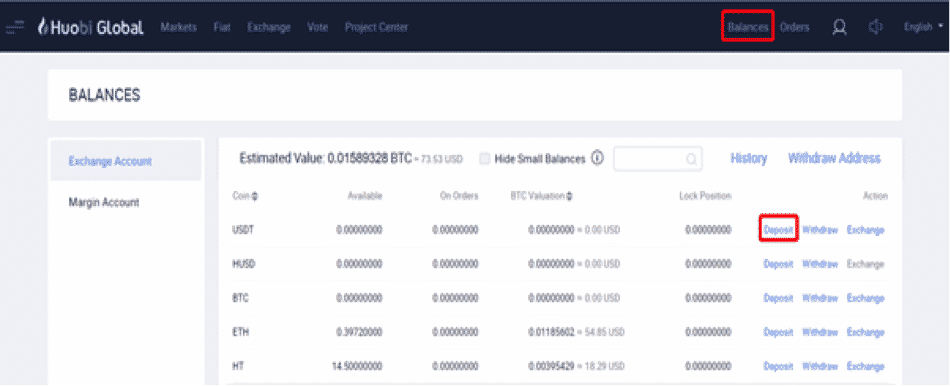
Task: Click the BTC coin name in the table
Action: [240, 298]
